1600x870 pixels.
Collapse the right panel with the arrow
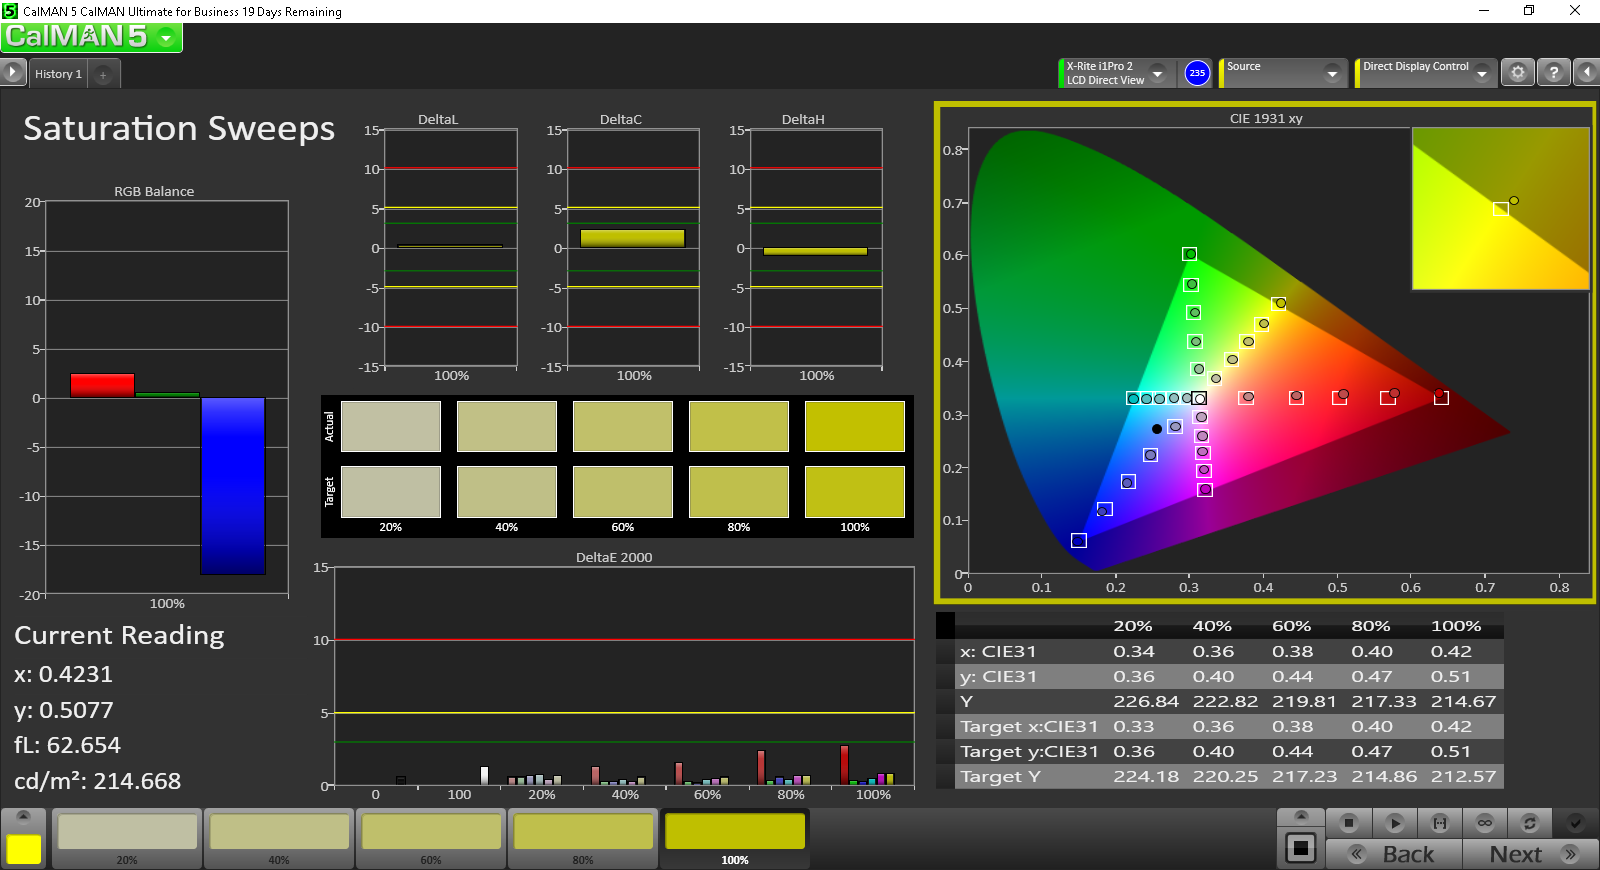tap(1586, 73)
